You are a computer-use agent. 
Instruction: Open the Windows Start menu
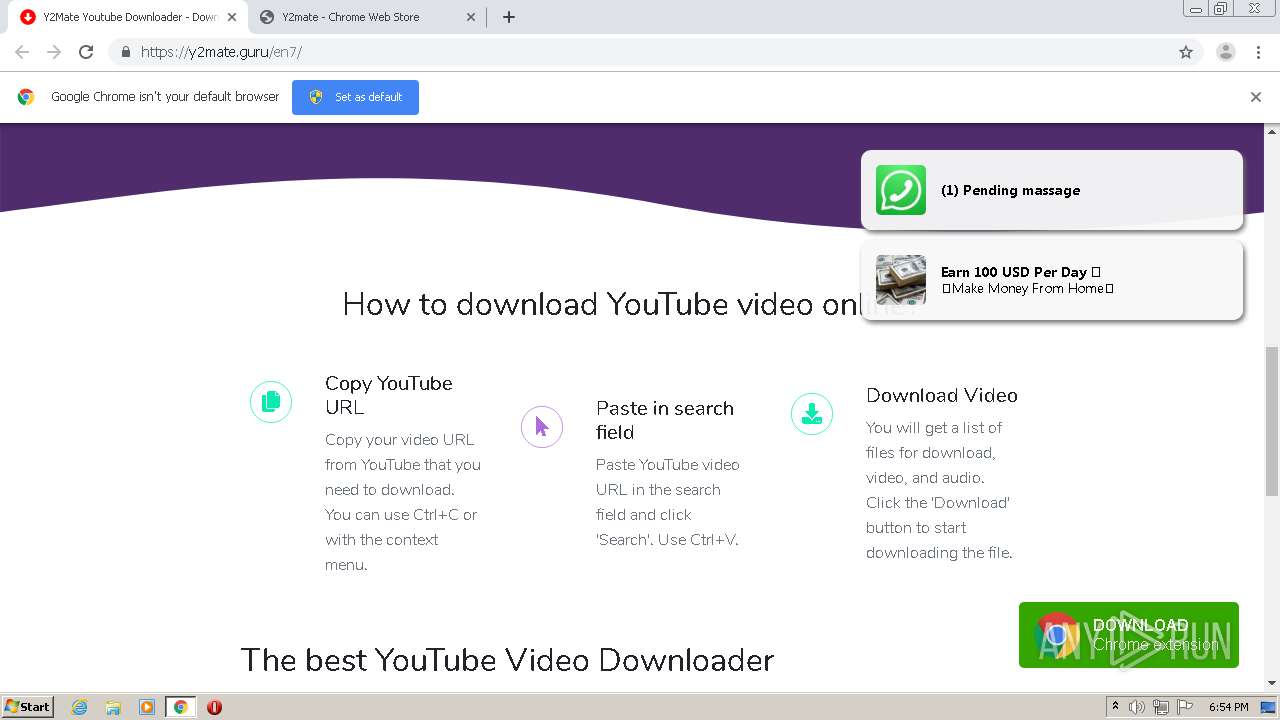[x=27, y=706]
